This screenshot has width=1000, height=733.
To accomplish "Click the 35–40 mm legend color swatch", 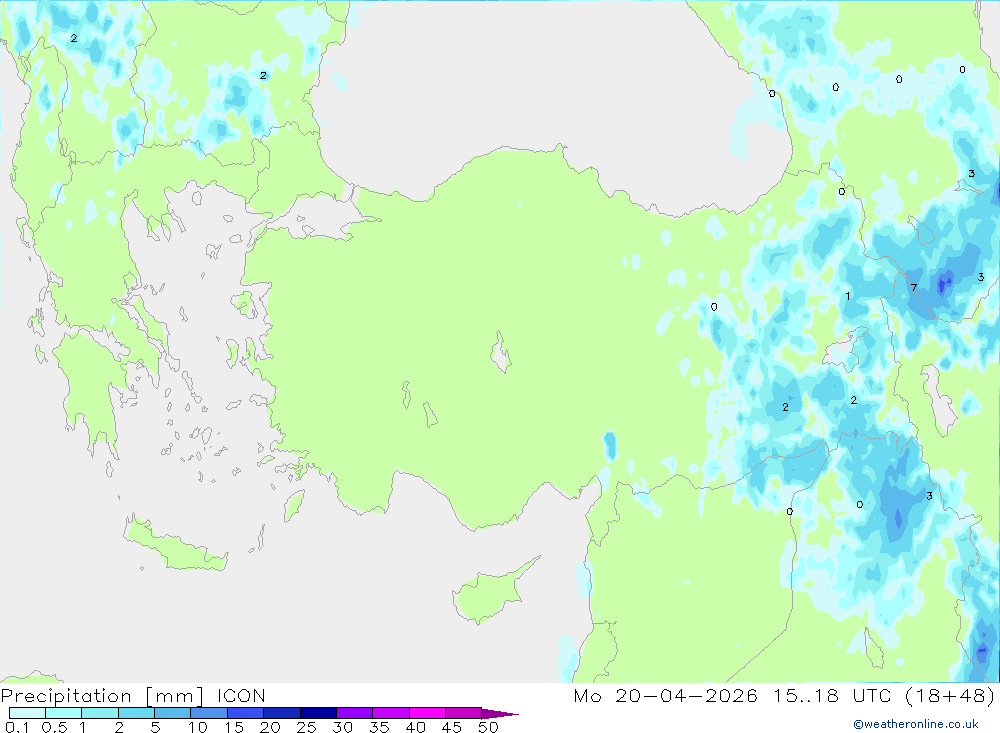I will [x=391, y=713].
